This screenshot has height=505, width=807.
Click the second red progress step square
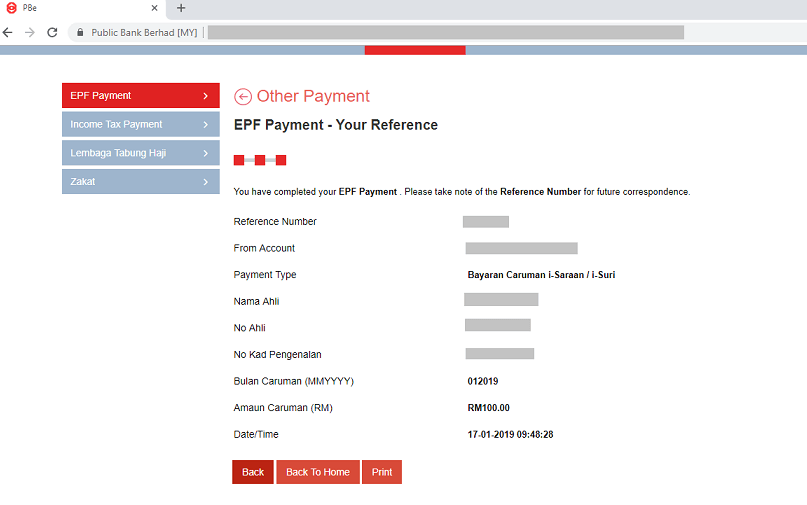pyautogui.click(x=260, y=160)
